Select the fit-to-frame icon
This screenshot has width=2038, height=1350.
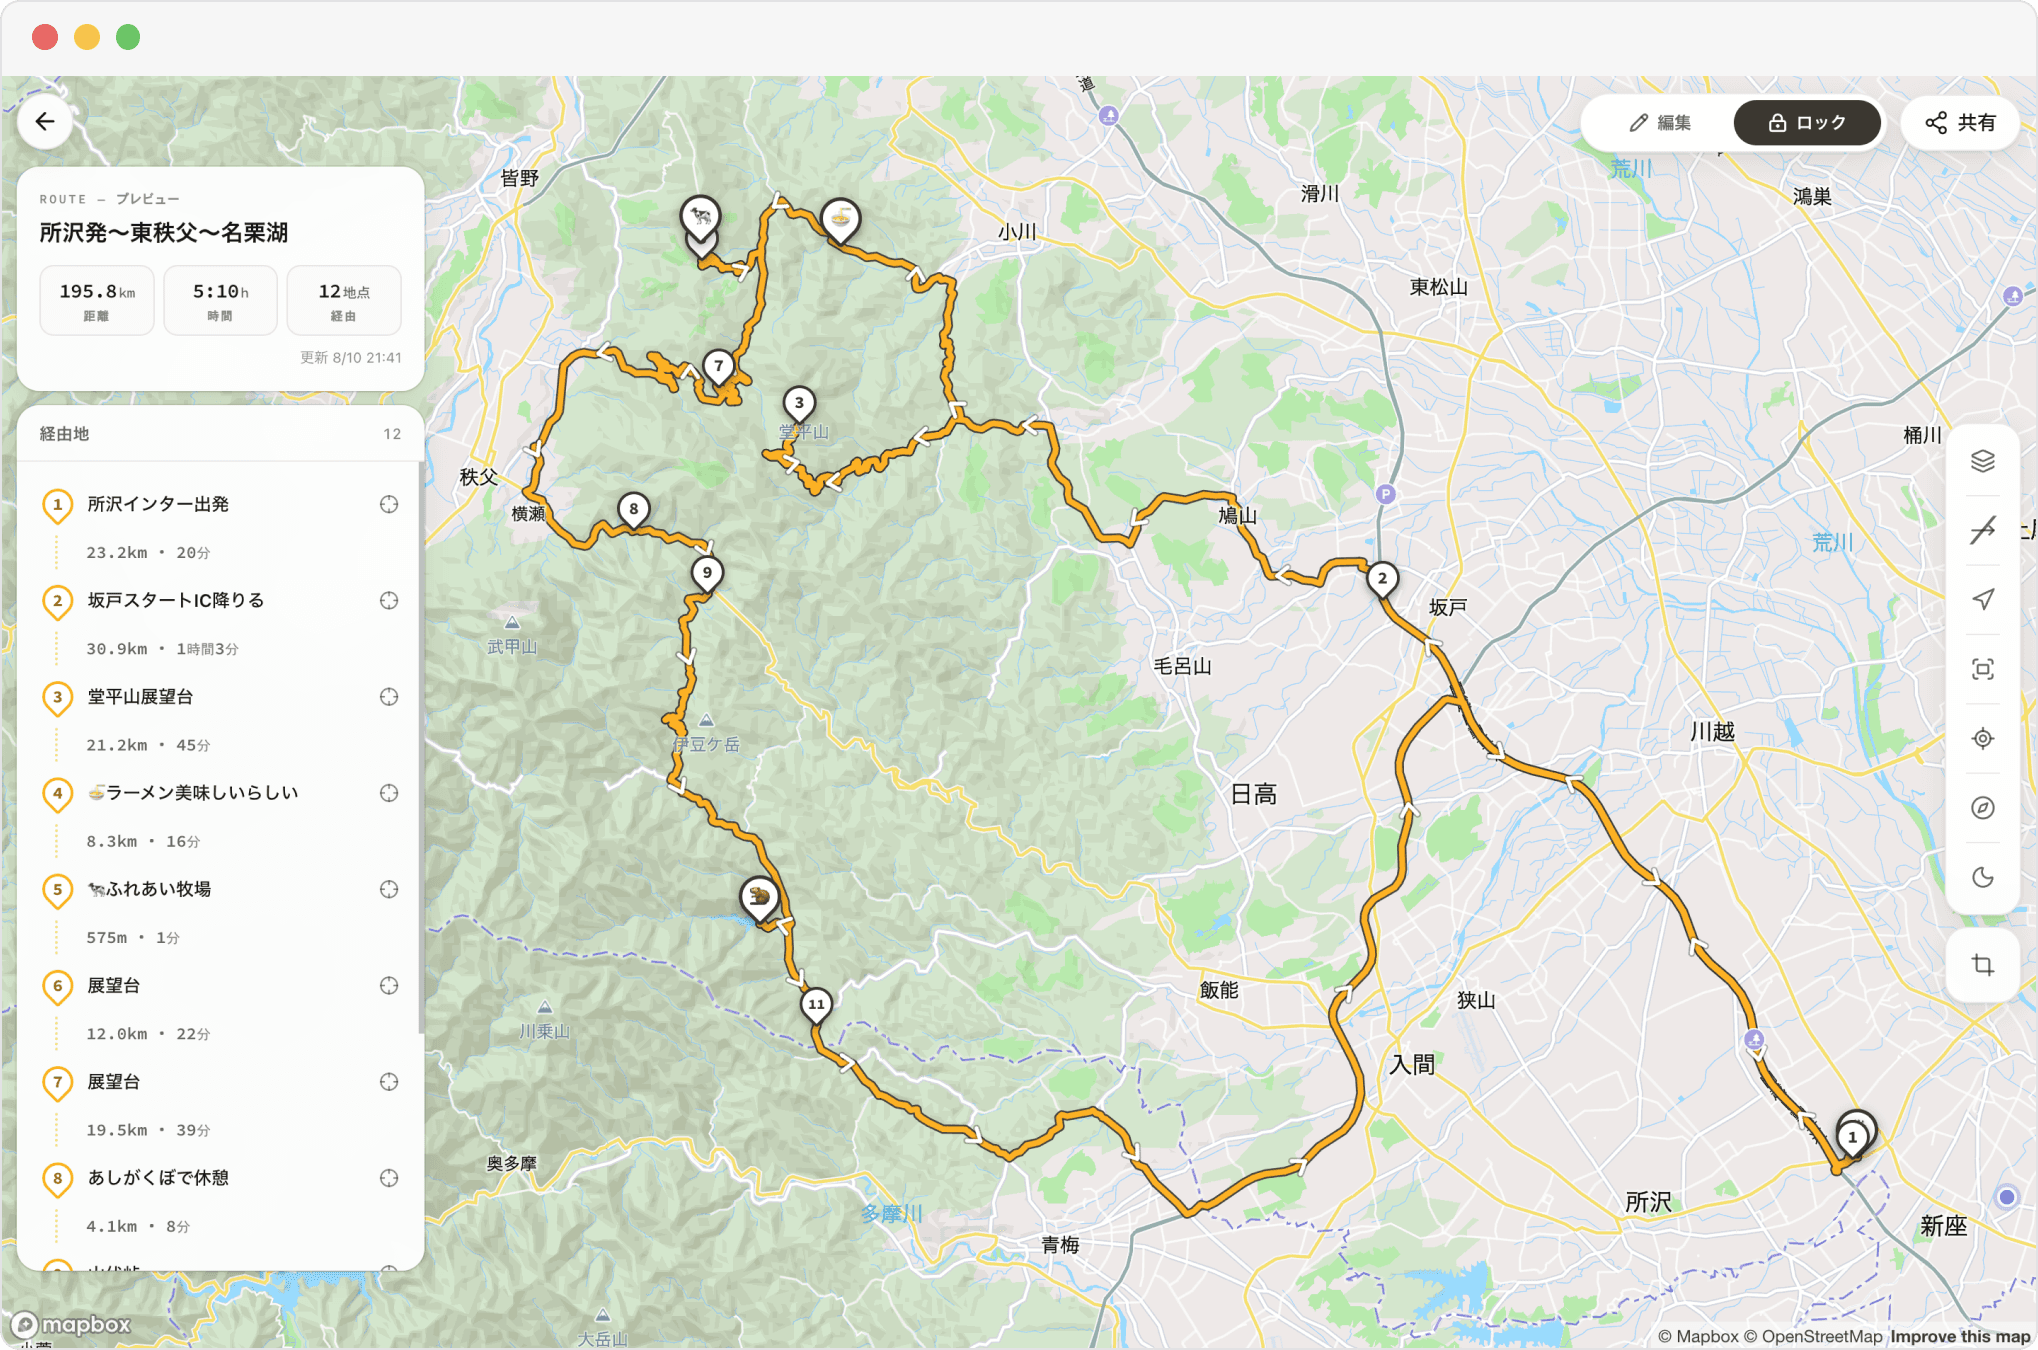pos(1982,669)
